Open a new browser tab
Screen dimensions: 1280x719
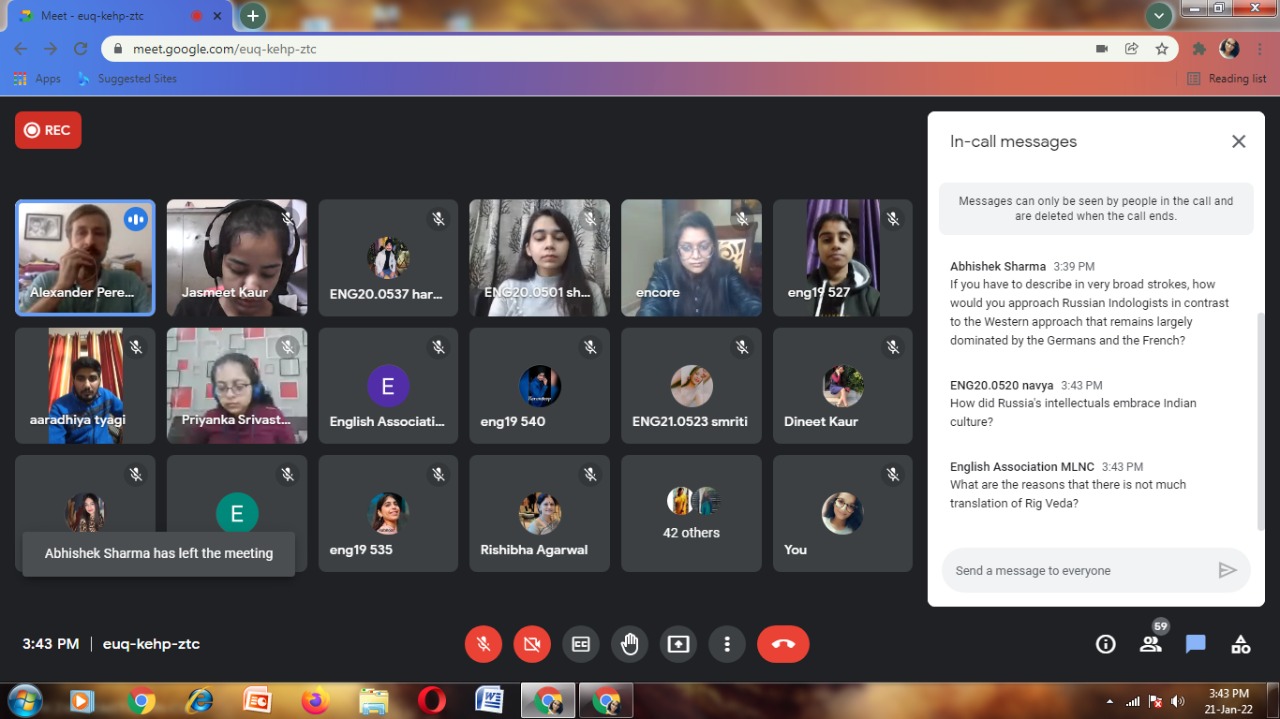253,16
